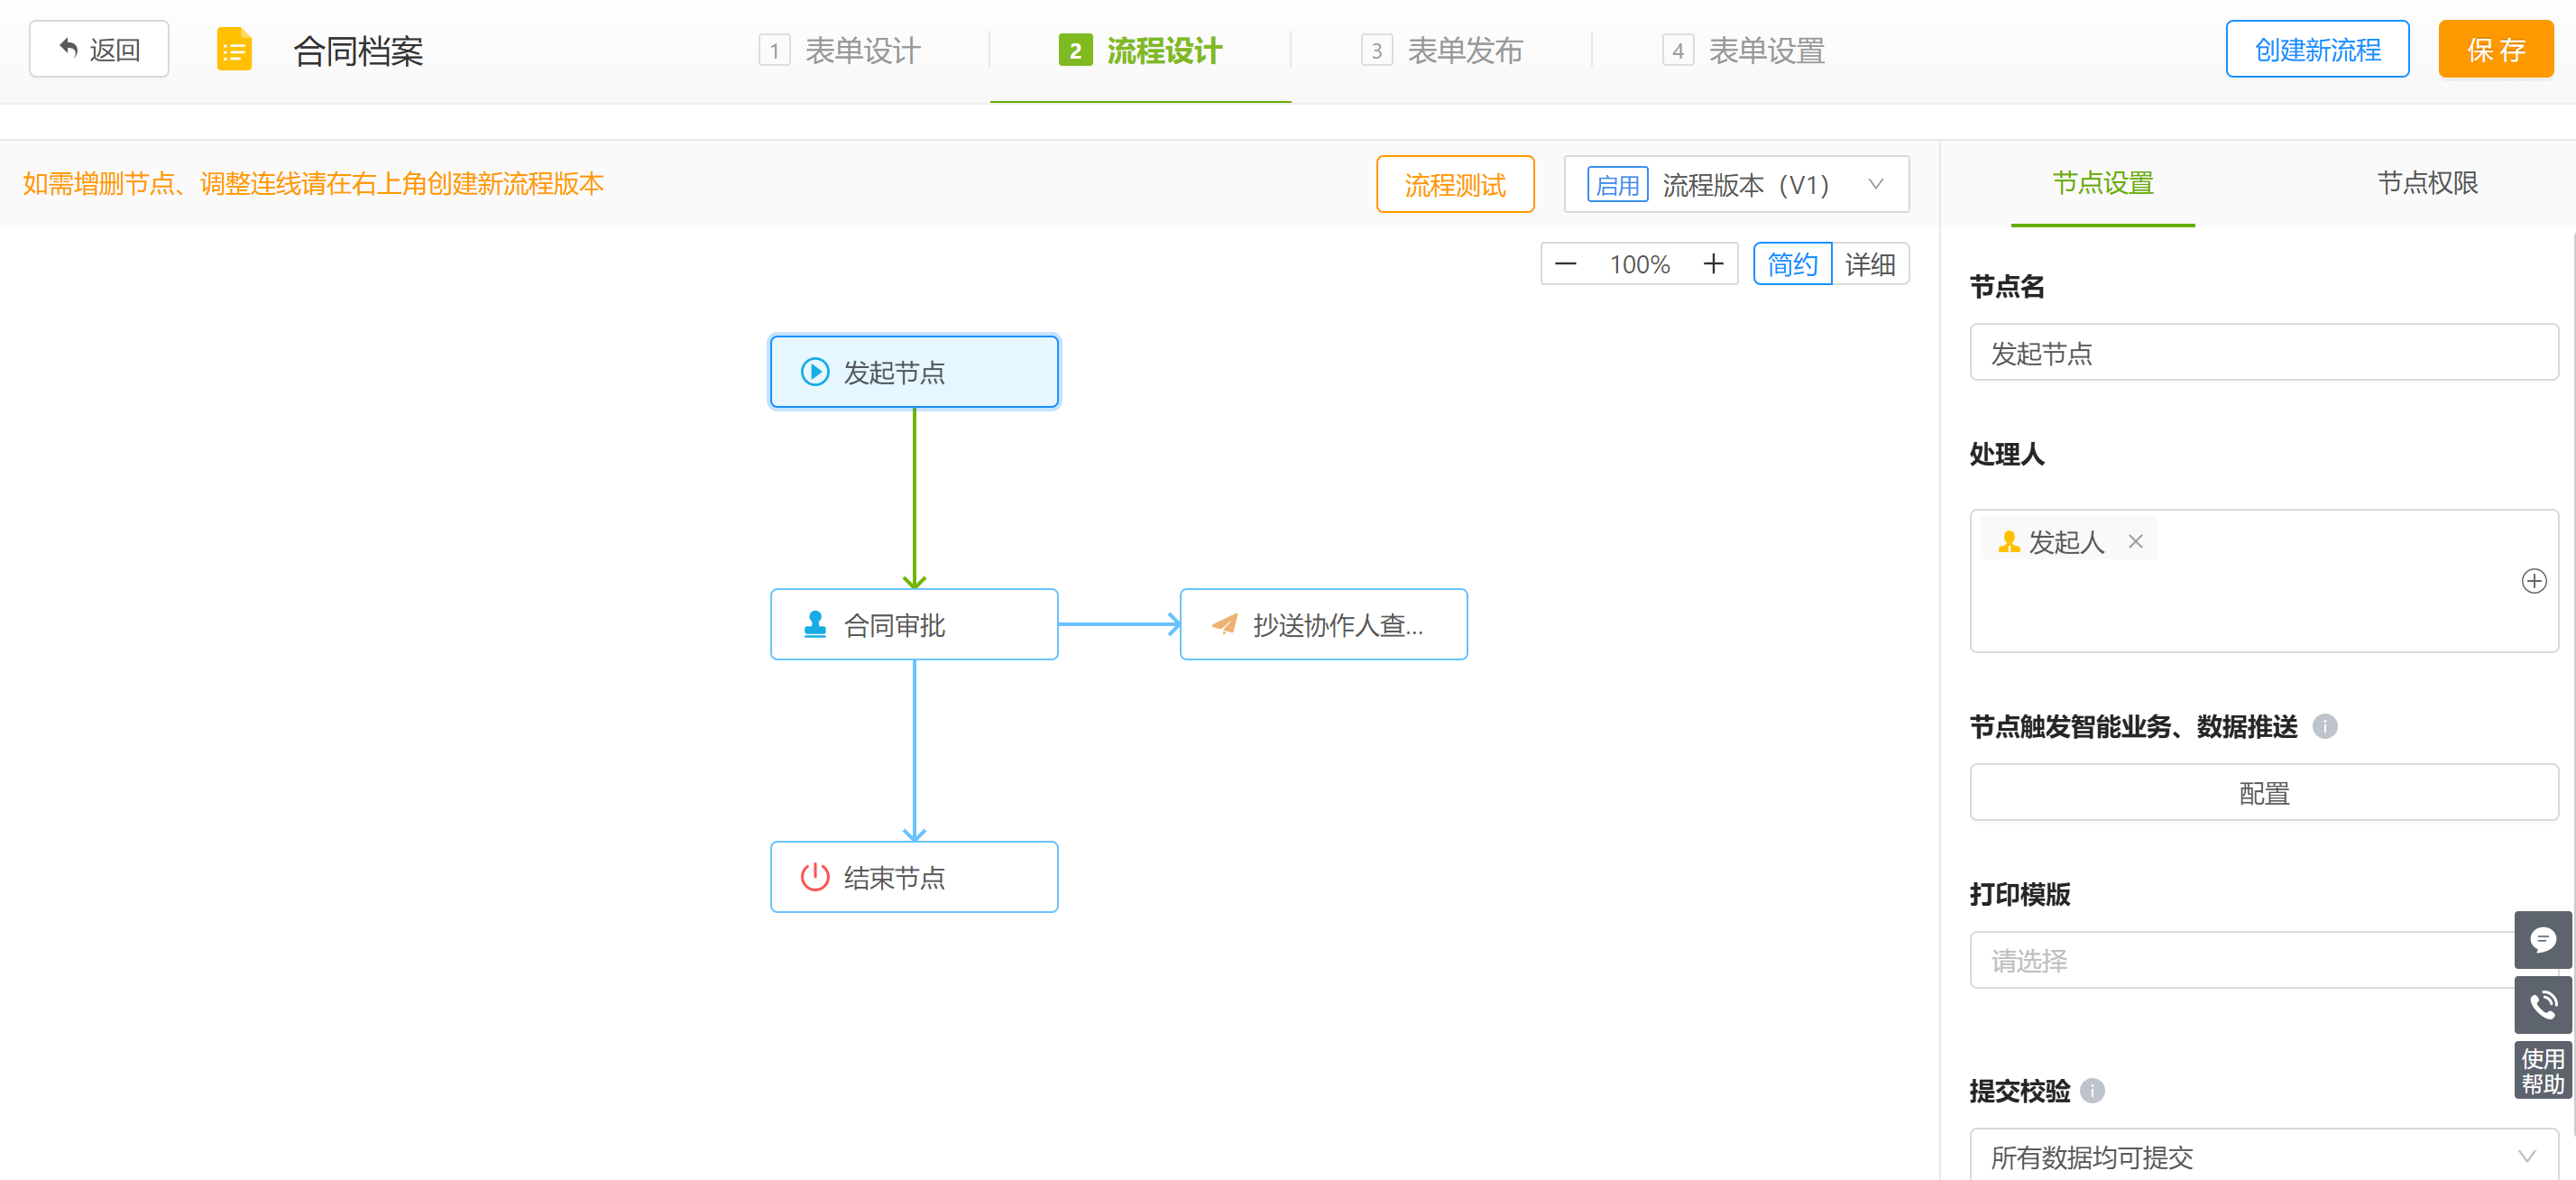This screenshot has height=1180, width=2576.
Task: Switch flow view to 简约 mode
Action: coord(1791,264)
